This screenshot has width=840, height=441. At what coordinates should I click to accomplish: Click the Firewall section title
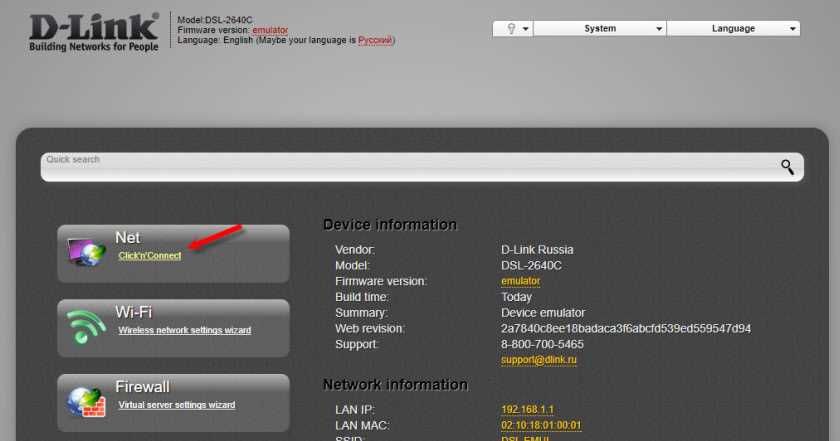(x=142, y=387)
